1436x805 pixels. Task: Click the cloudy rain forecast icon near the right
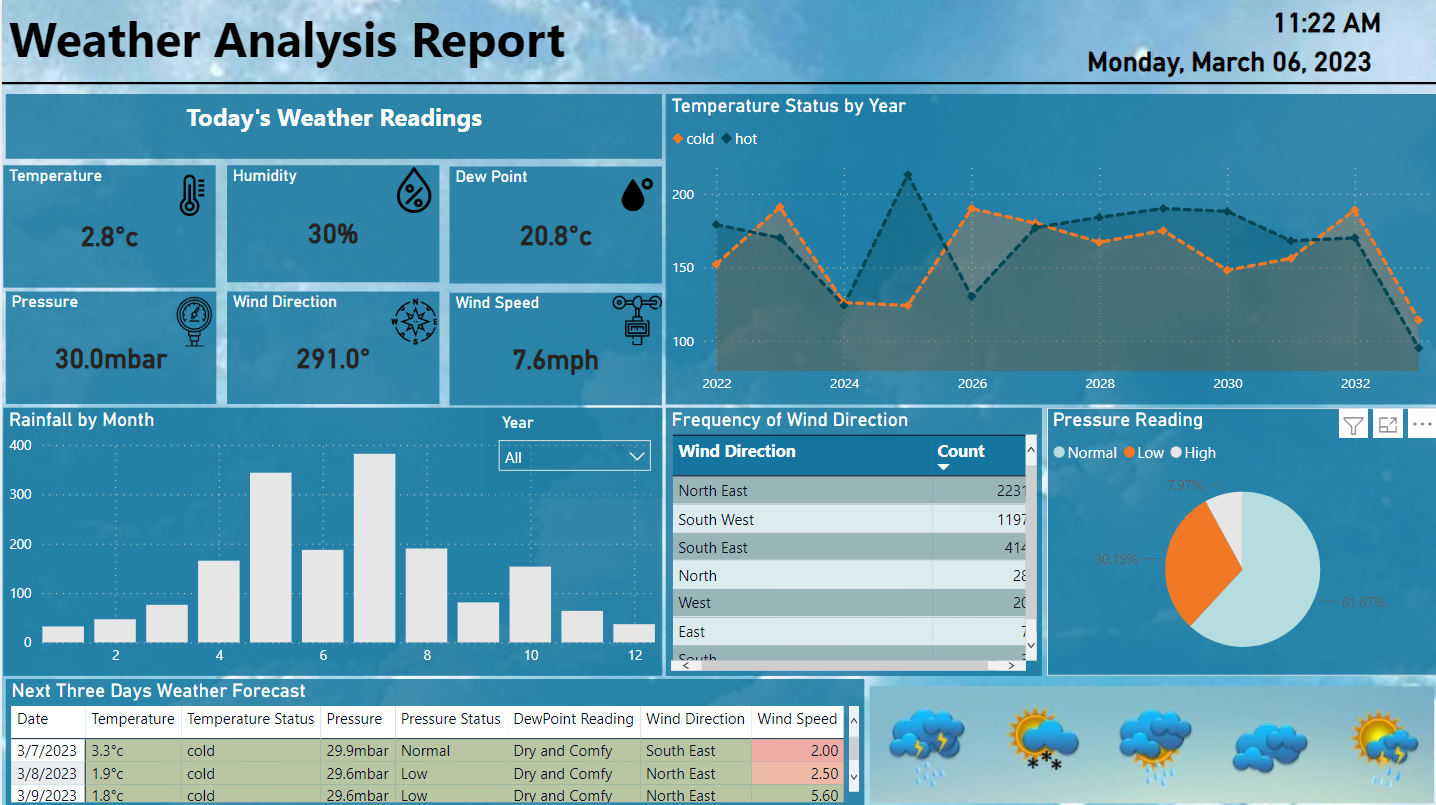click(x=1269, y=745)
